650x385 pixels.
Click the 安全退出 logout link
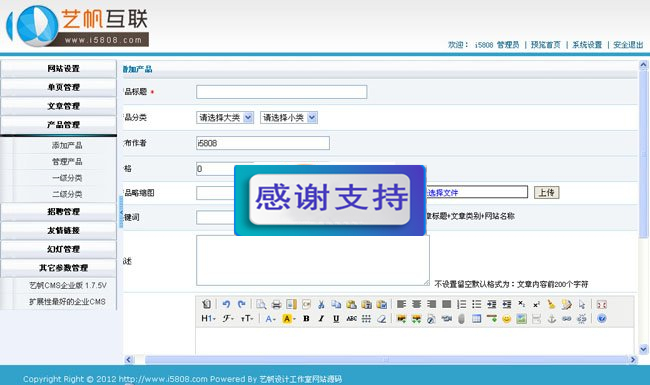(x=628, y=45)
